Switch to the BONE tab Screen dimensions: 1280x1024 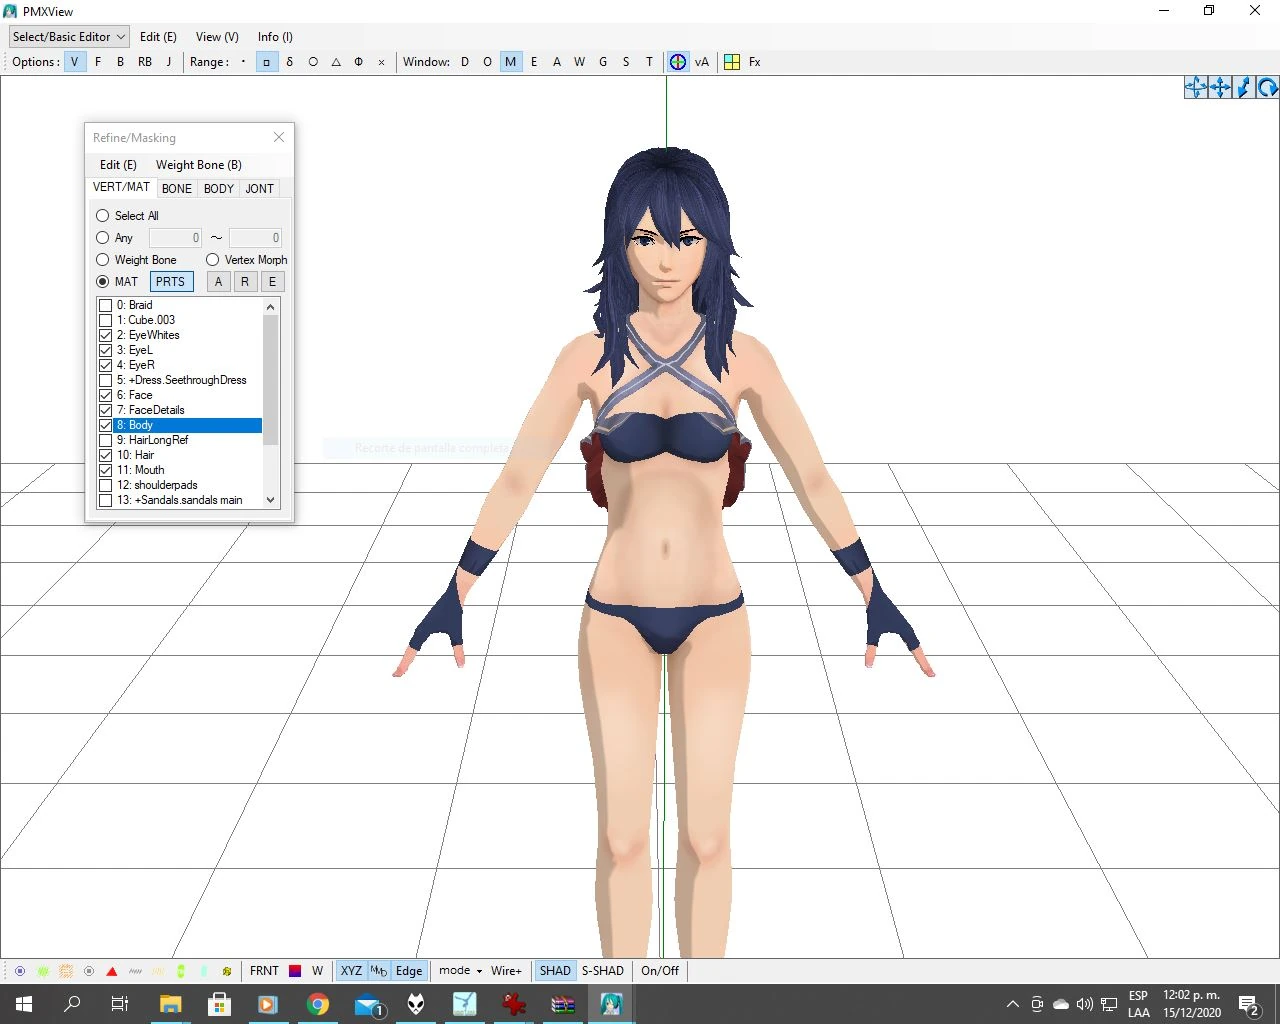(177, 188)
